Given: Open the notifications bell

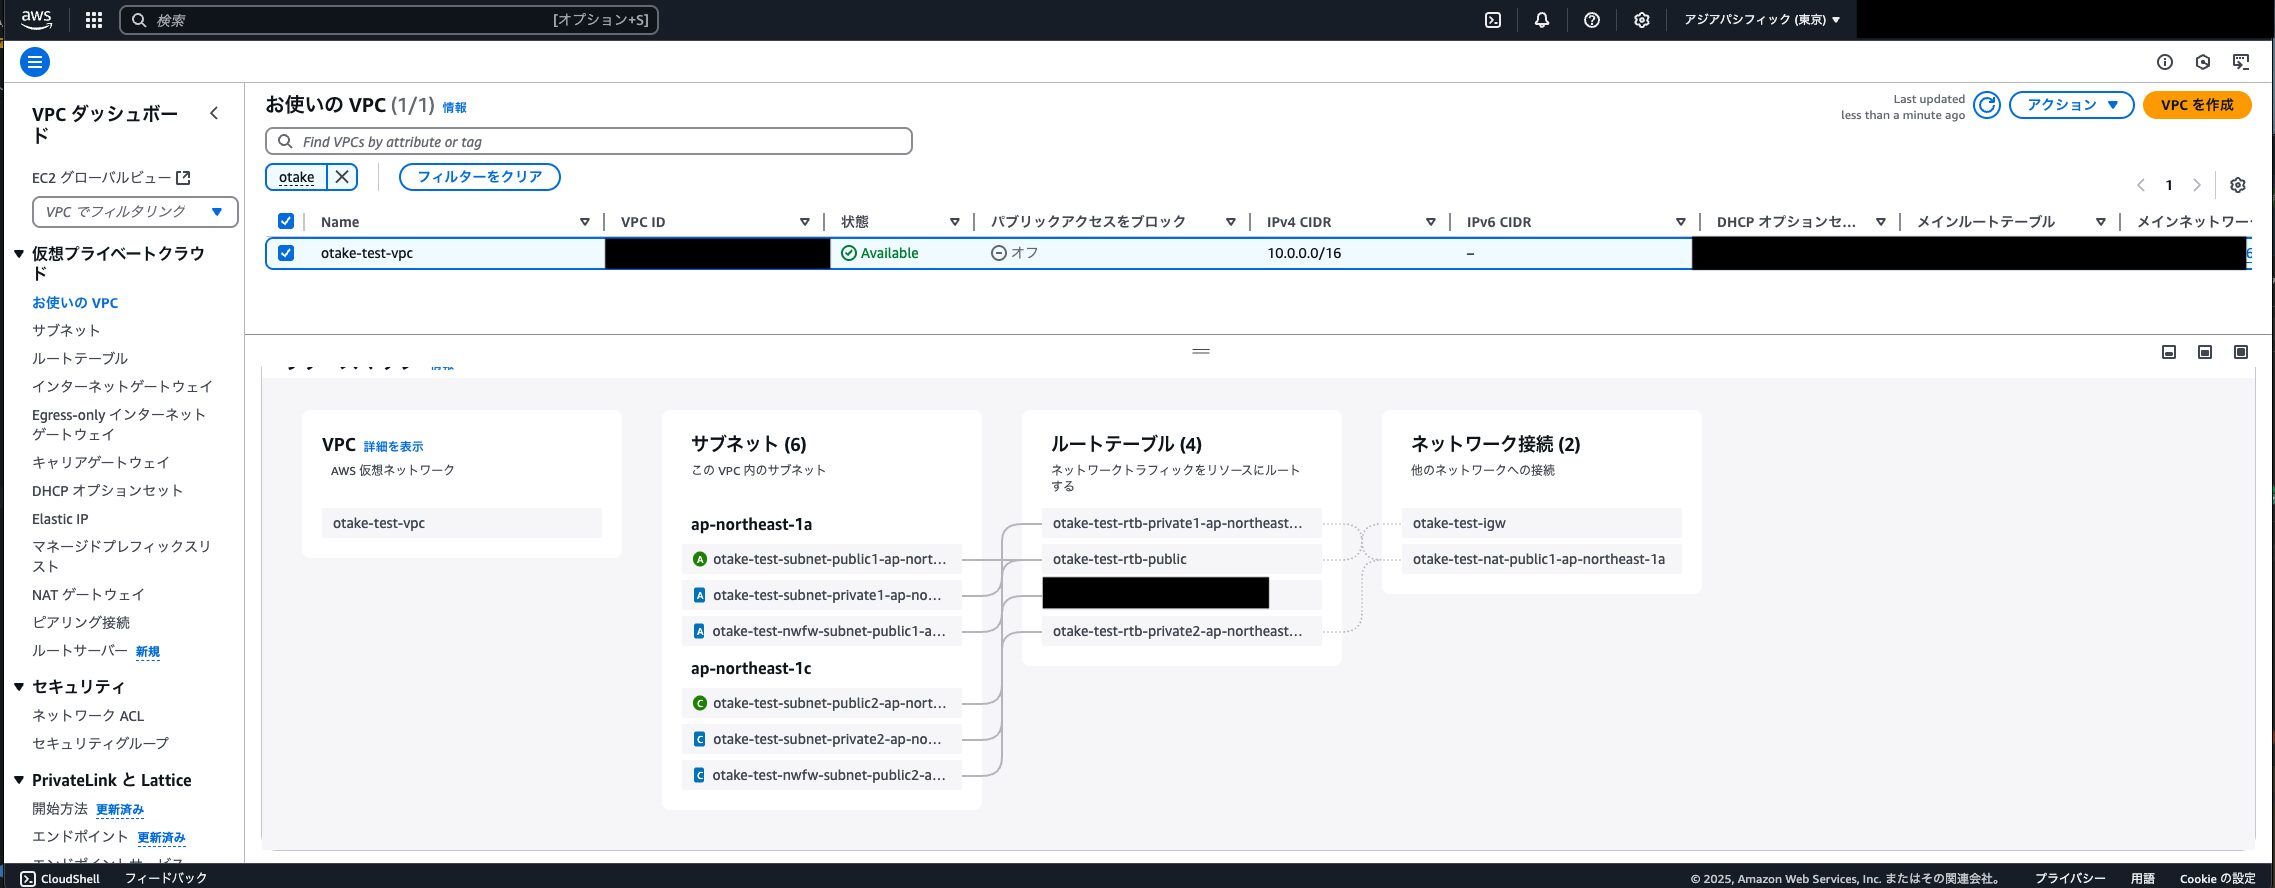Looking at the screenshot, I should pos(1542,20).
